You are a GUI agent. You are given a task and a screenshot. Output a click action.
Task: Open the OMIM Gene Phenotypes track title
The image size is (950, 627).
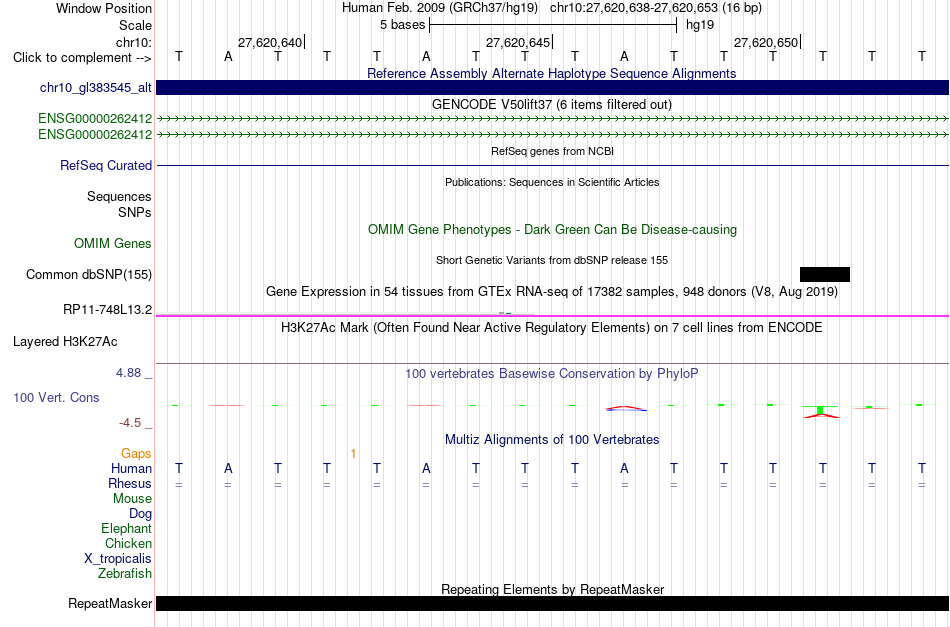(552, 230)
